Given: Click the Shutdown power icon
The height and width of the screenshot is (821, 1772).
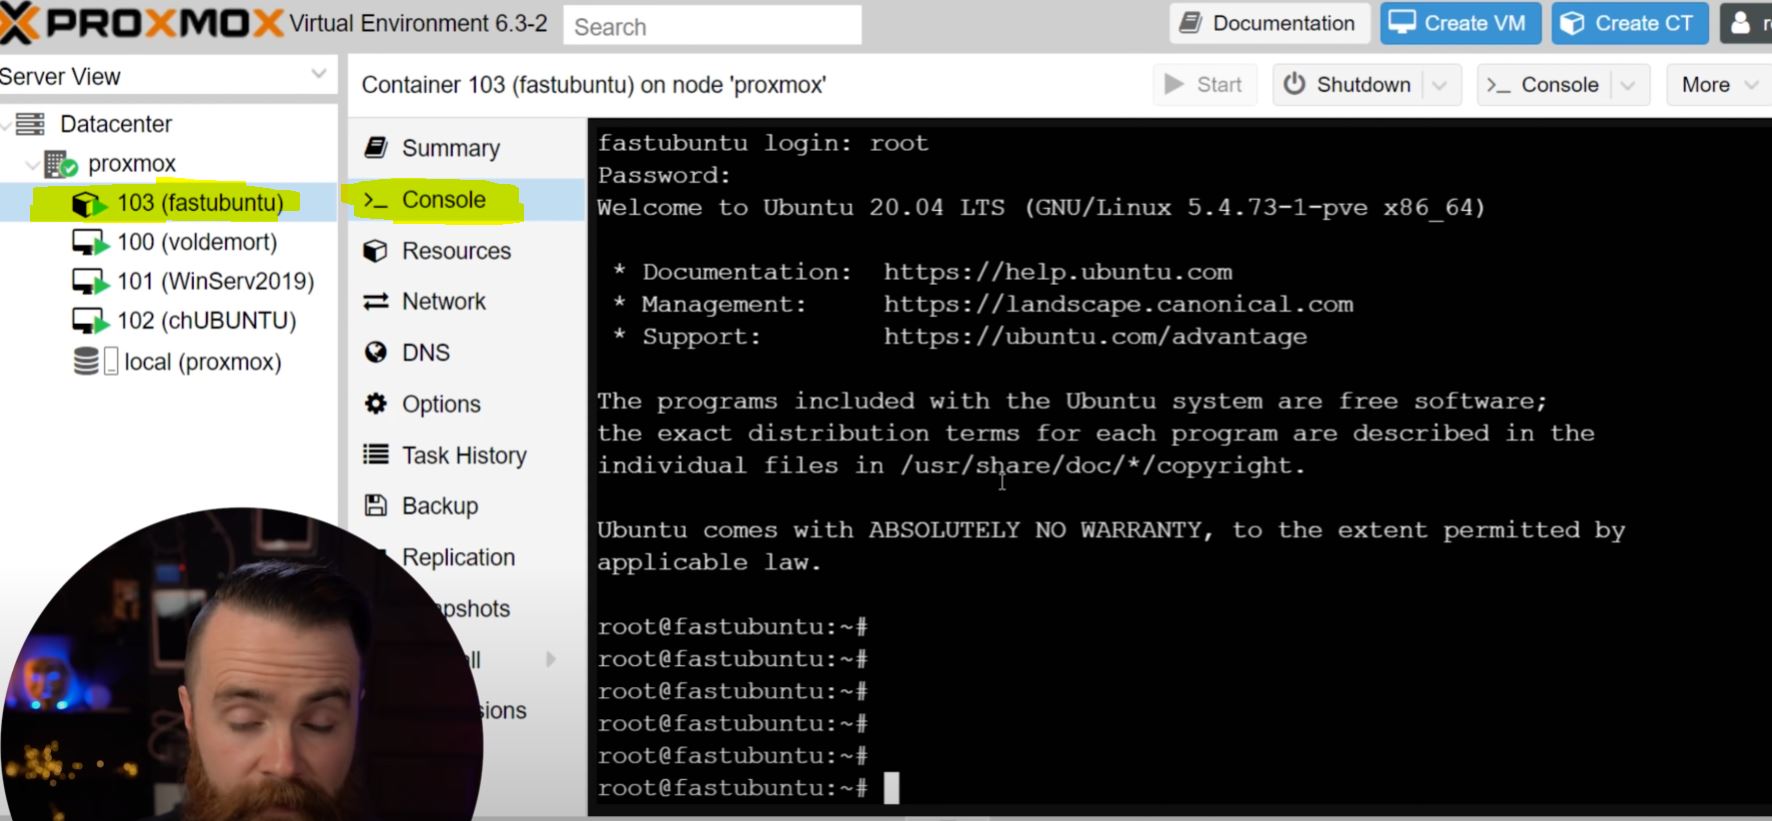Looking at the screenshot, I should (x=1294, y=84).
